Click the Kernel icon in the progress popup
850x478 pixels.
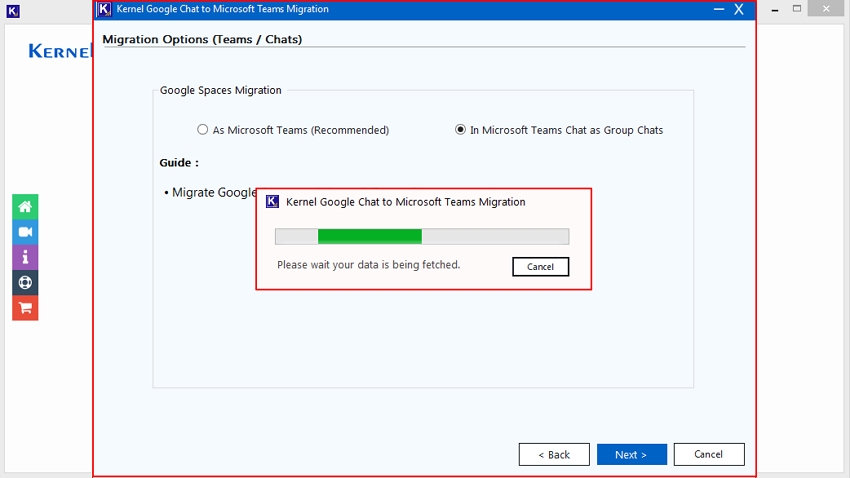coord(272,202)
